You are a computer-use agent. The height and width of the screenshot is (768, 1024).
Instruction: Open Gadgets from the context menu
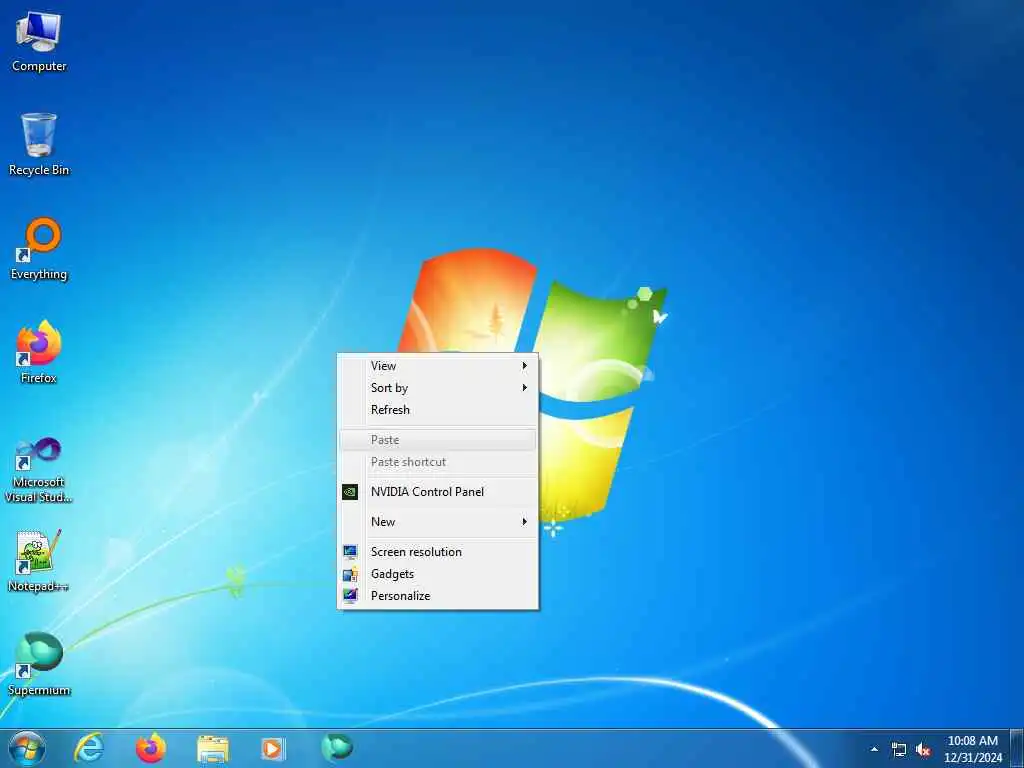tap(438, 573)
